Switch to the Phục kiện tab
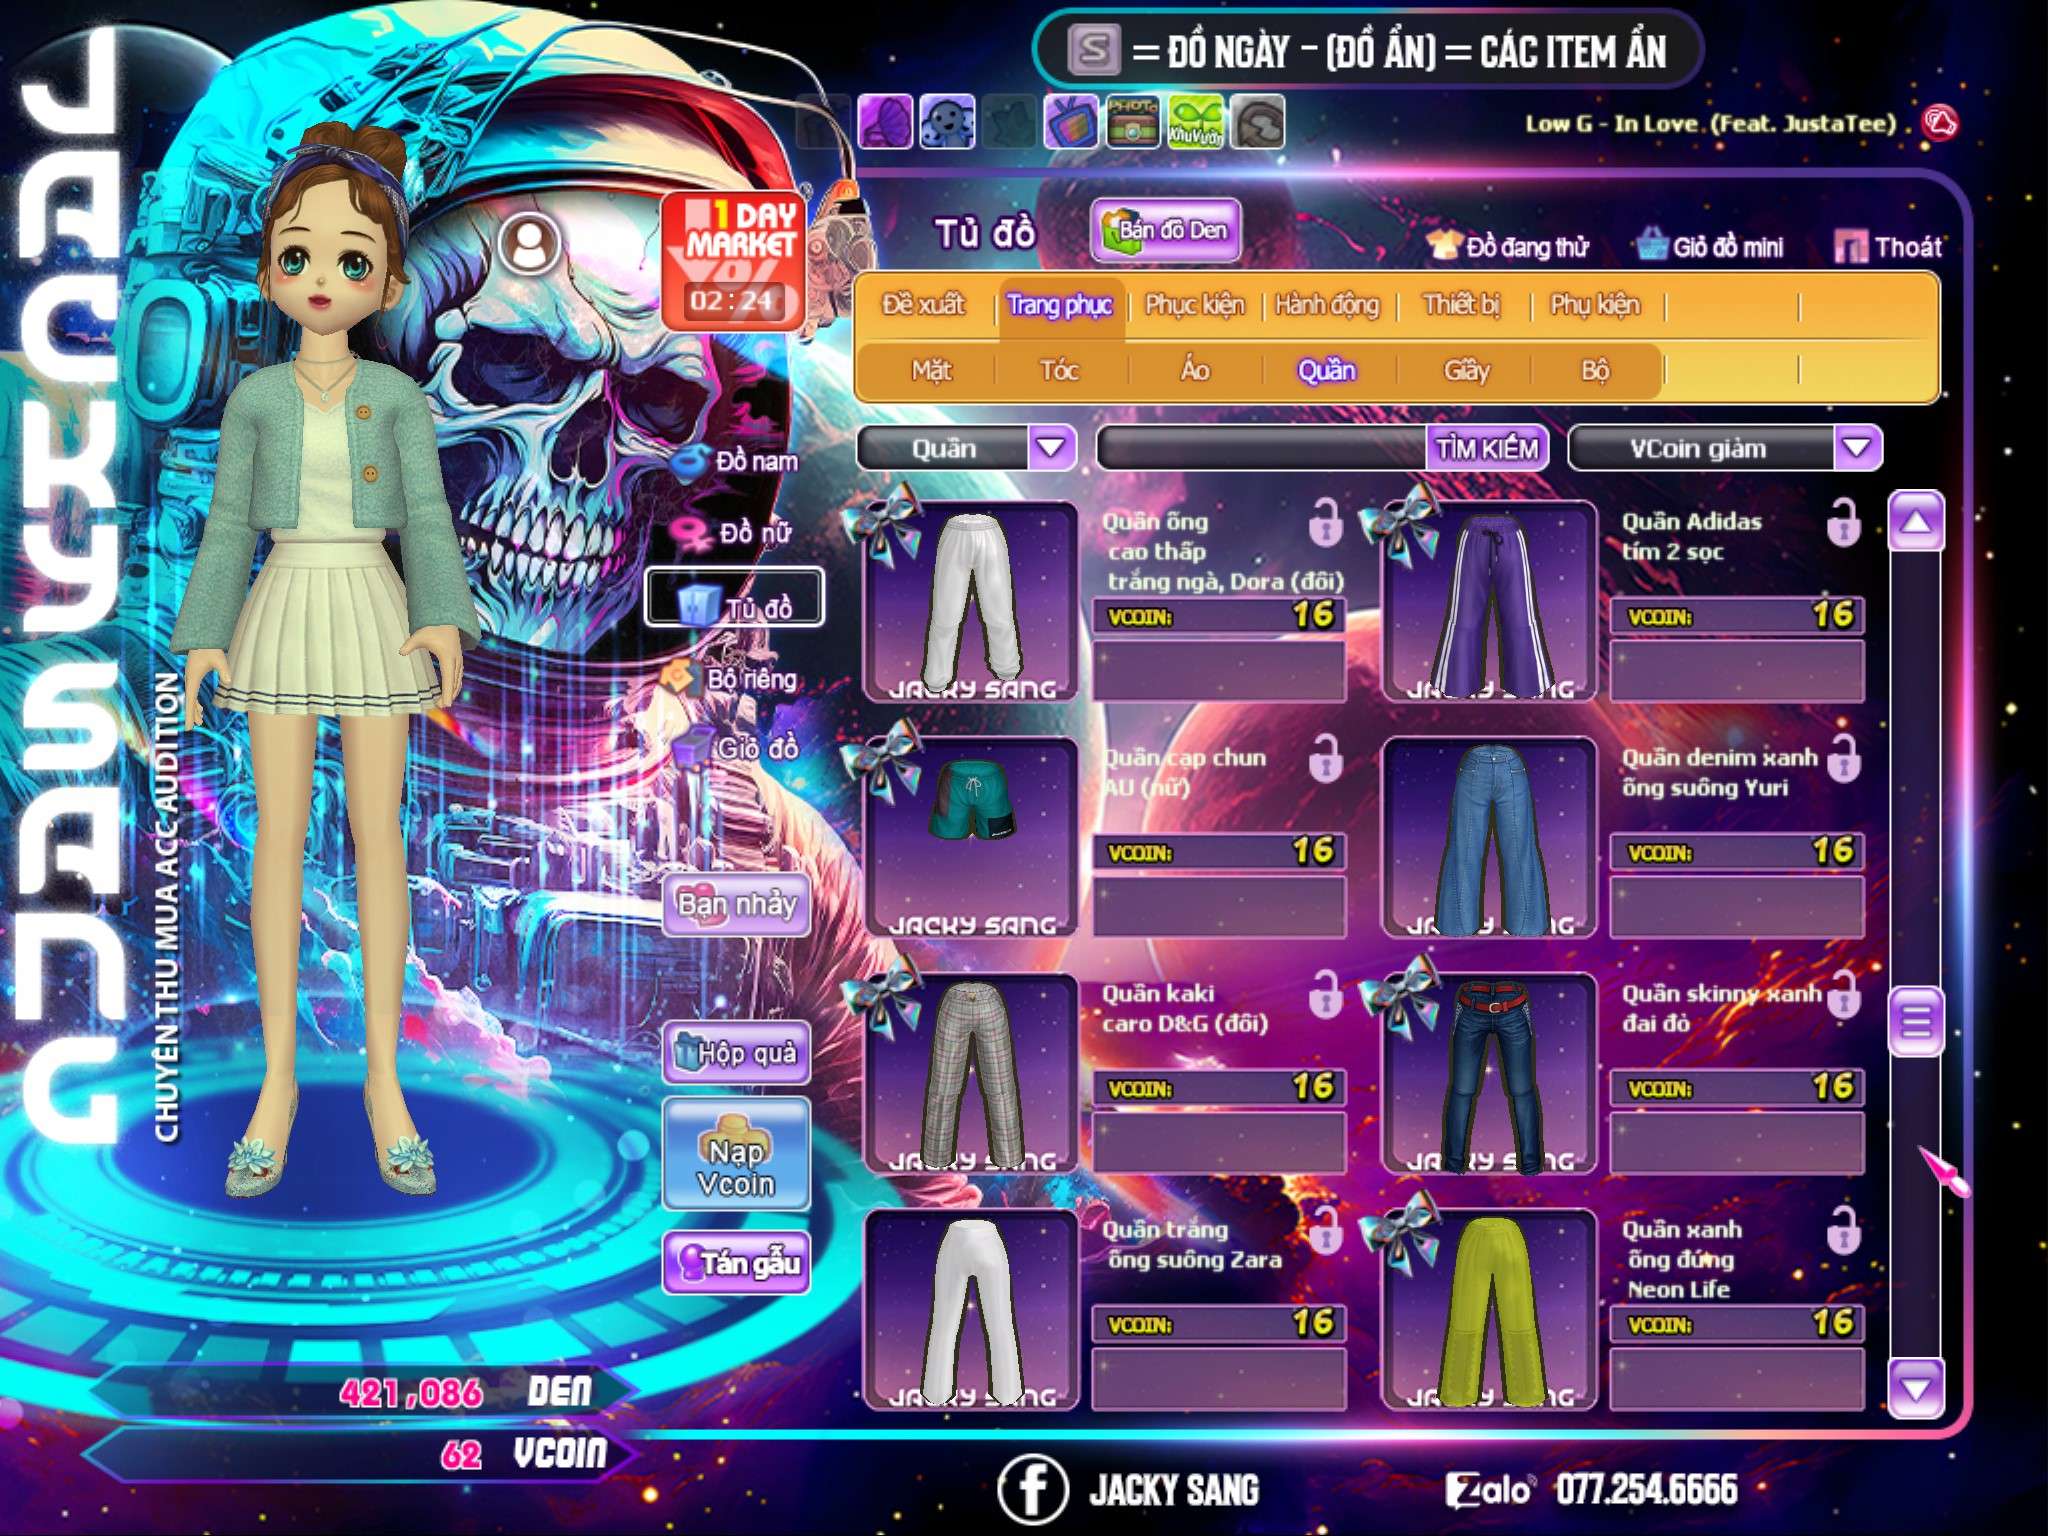2048x1536 pixels. (1194, 305)
